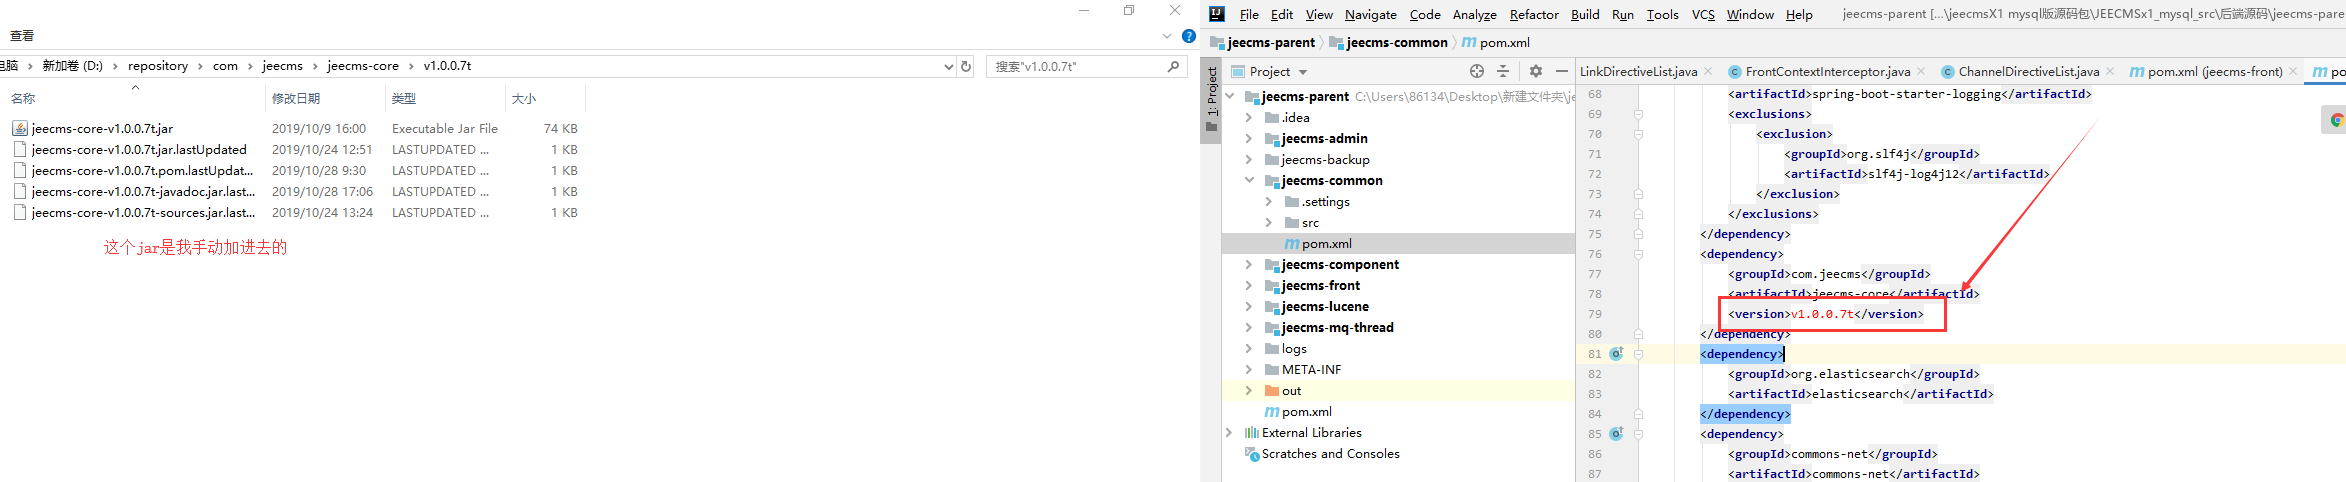Open Project panel settings gear

coord(1536,71)
